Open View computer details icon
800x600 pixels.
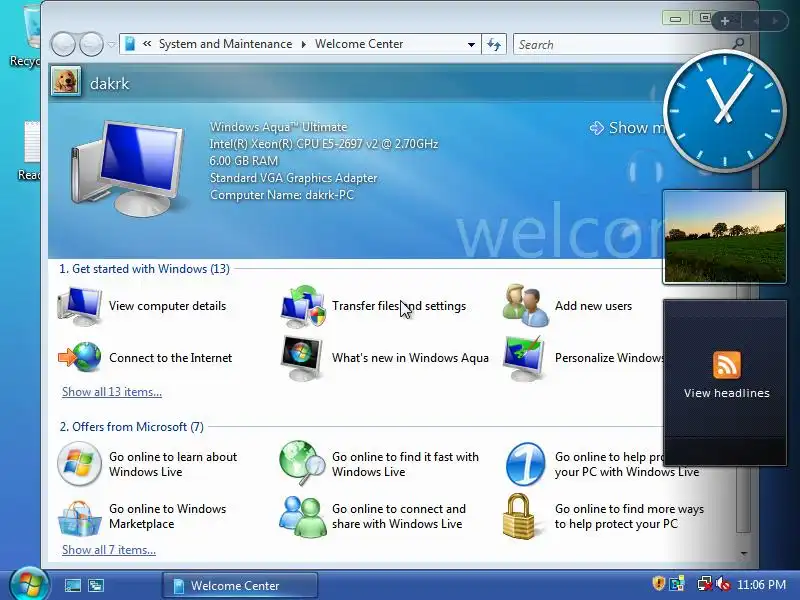(80, 306)
